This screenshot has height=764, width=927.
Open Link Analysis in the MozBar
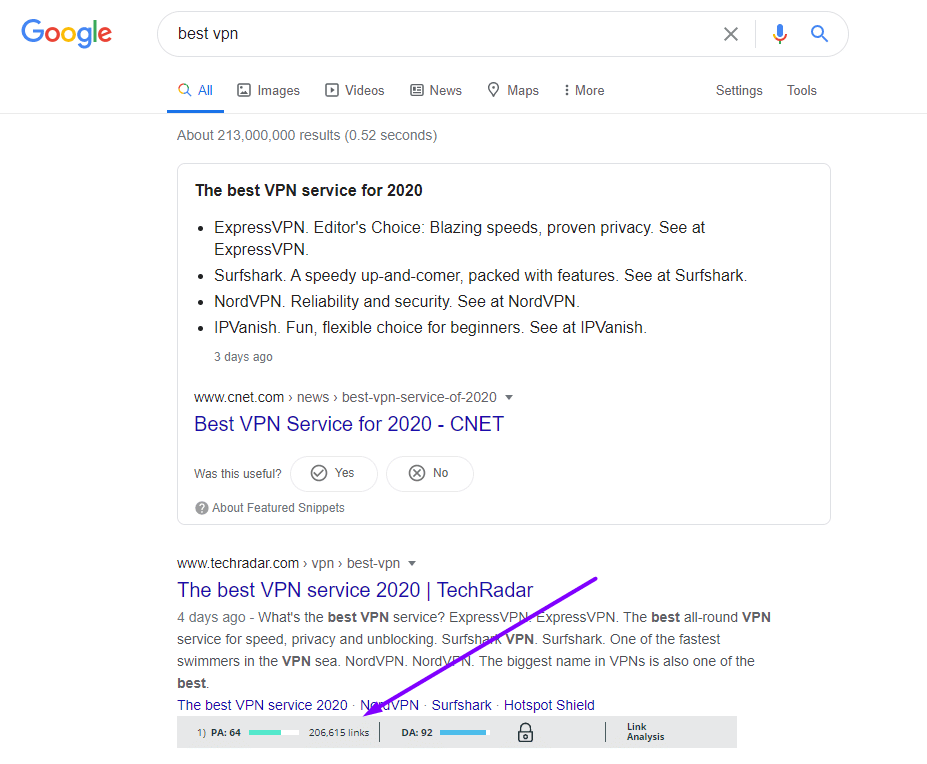coord(646,731)
